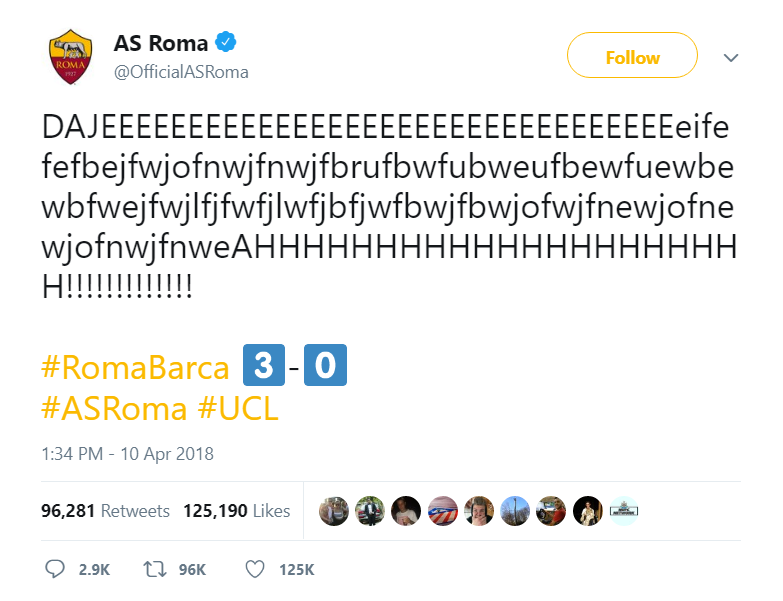View the 96,281 Retweets list
Image resolution: width=783 pixels, height=601 pixels.
(x=105, y=511)
